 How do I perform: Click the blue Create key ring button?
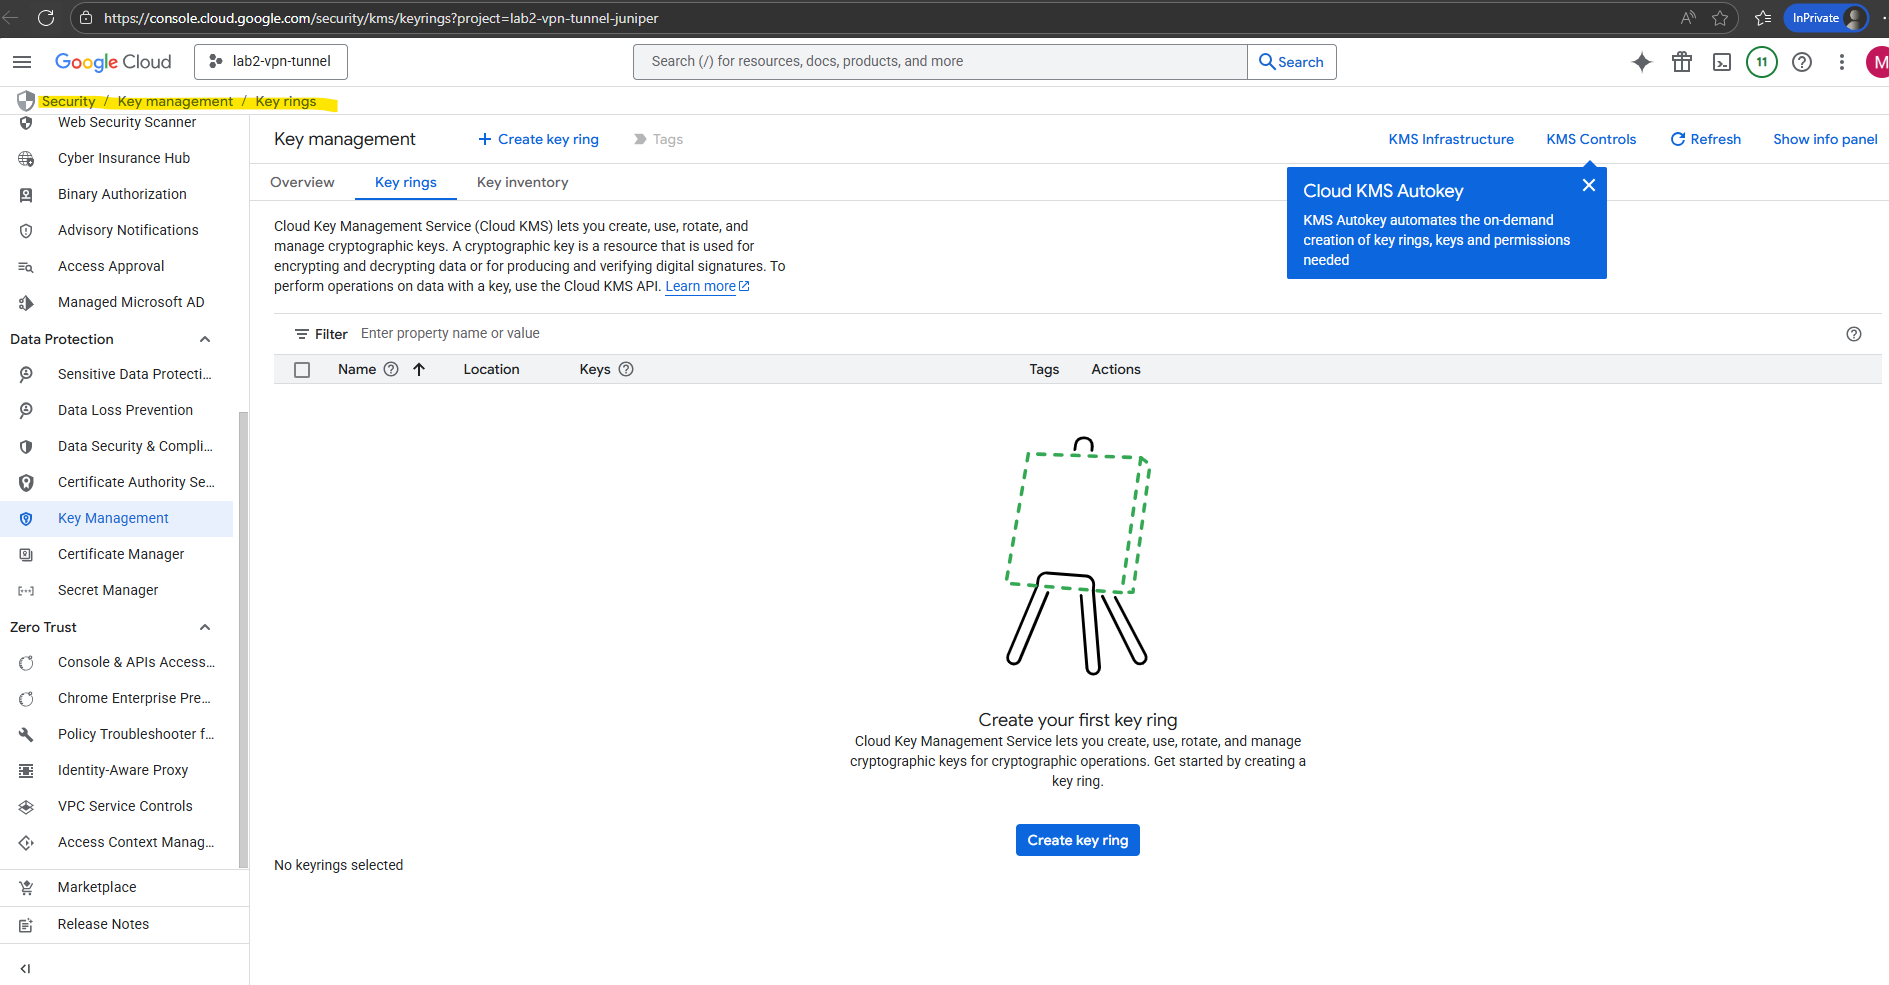point(1078,840)
